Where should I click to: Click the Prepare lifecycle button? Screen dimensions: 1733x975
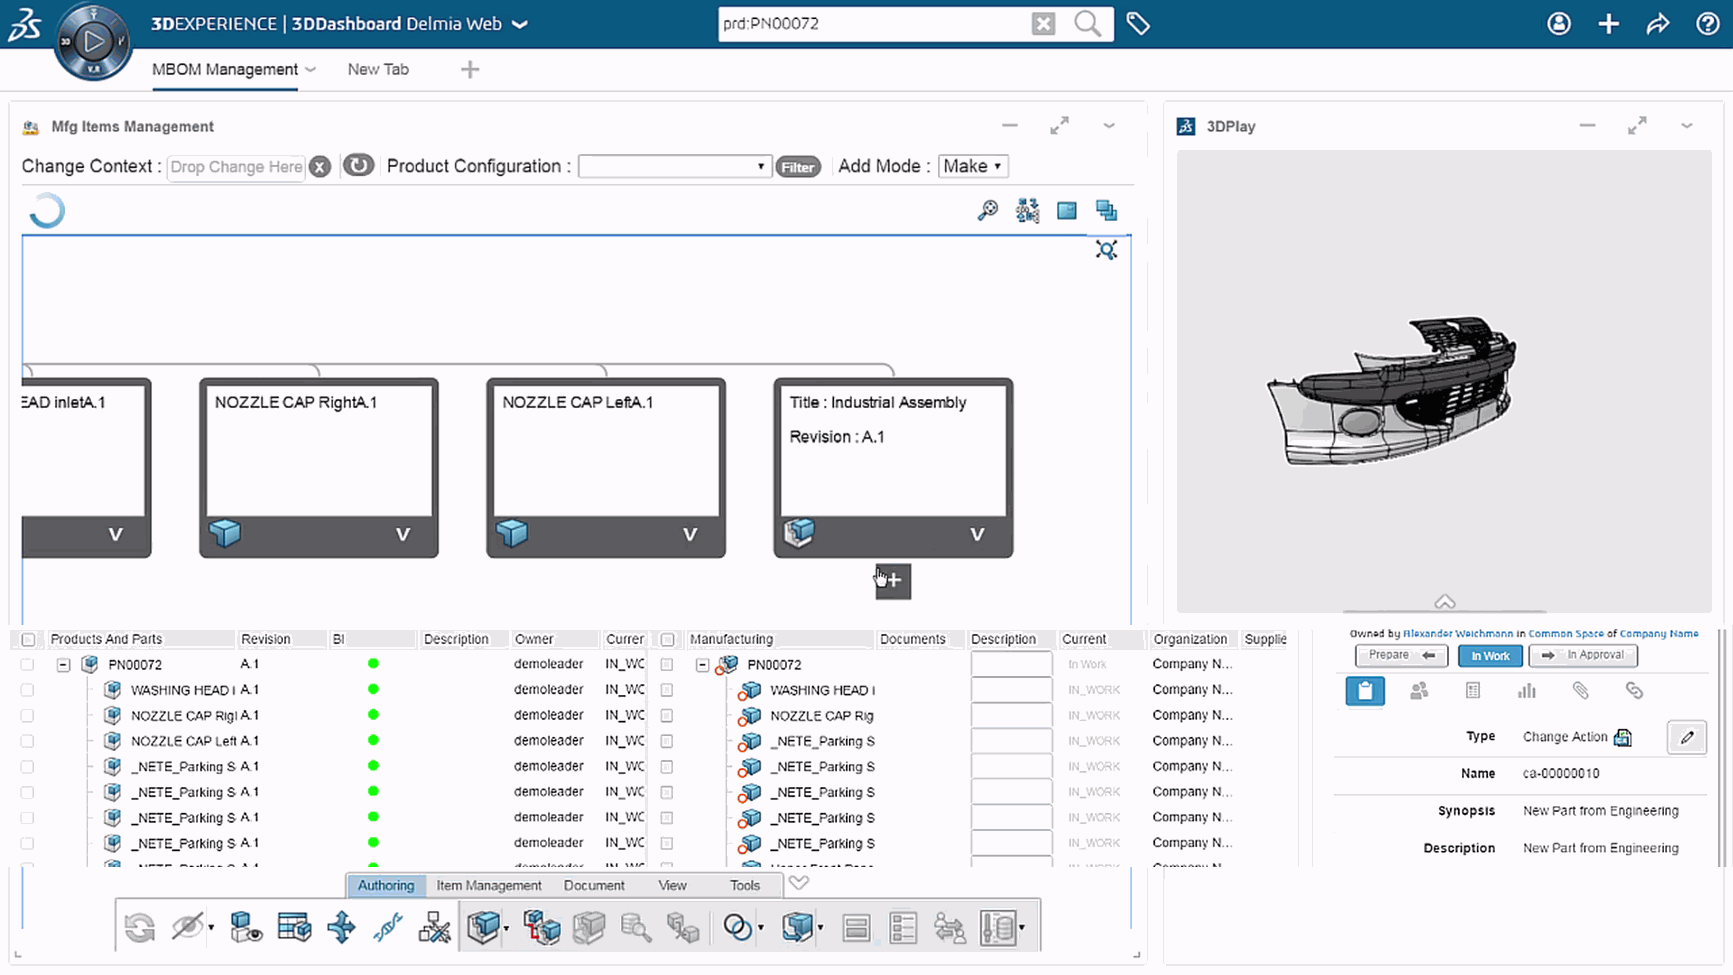tap(1400, 655)
